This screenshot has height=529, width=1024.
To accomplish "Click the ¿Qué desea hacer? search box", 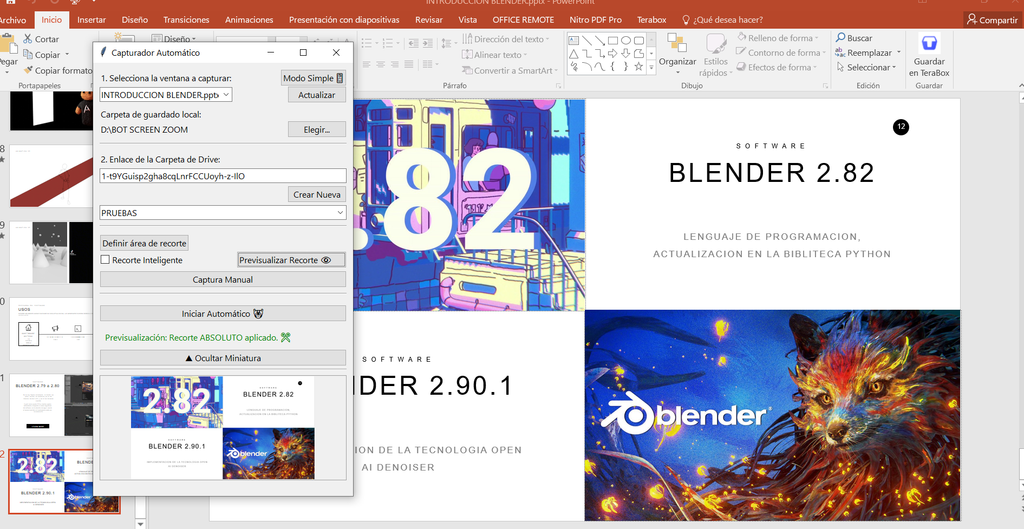I will click(722, 20).
